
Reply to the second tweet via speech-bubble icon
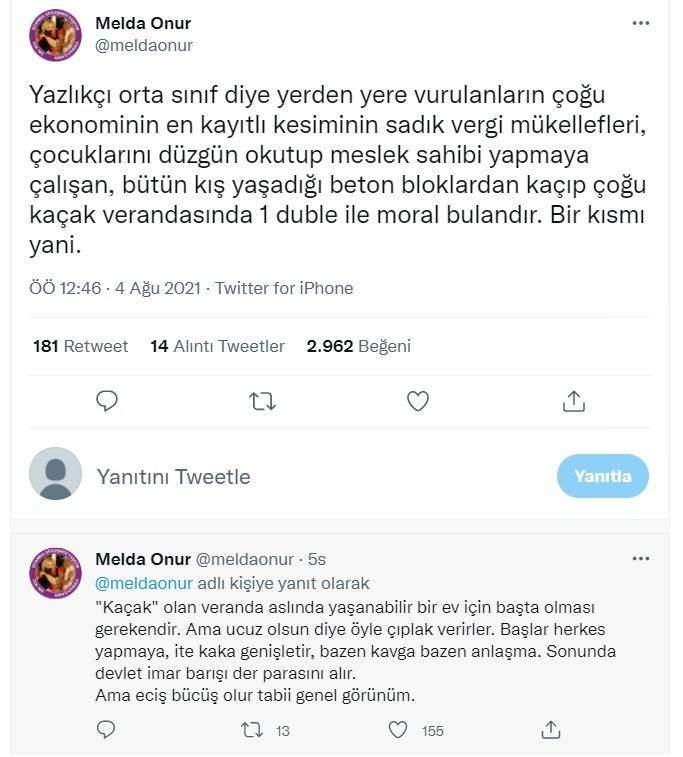coord(107,730)
